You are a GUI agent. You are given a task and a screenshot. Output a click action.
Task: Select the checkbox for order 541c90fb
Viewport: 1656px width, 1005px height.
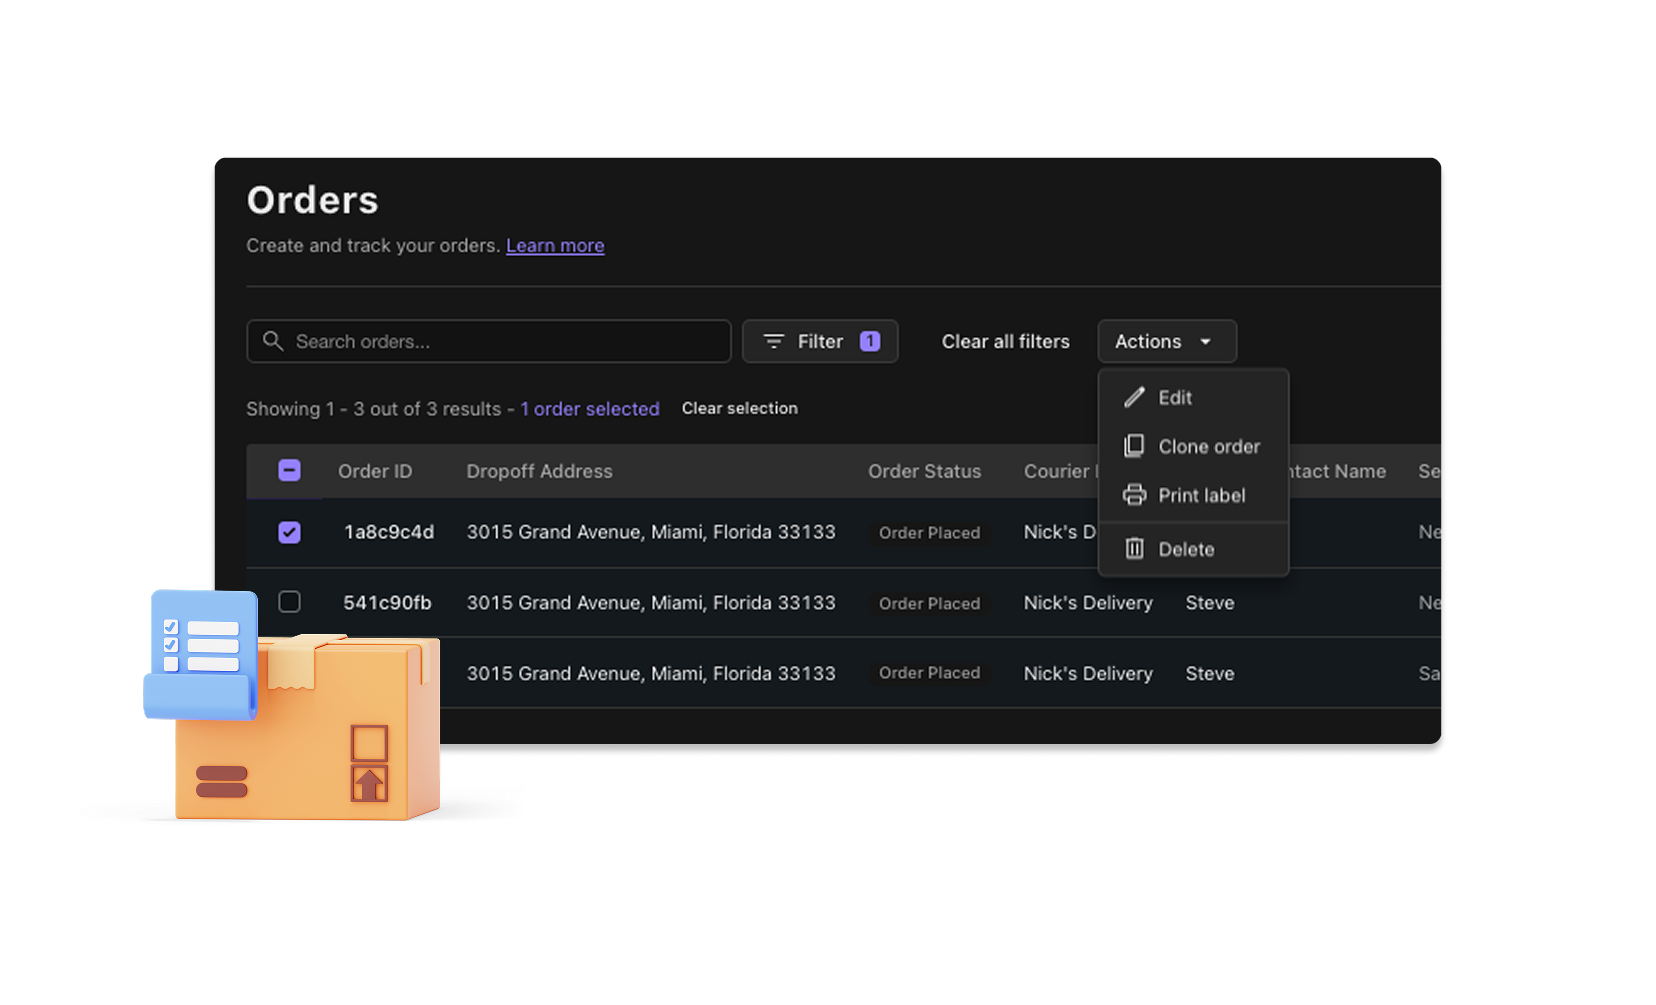pyautogui.click(x=289, y=602)
